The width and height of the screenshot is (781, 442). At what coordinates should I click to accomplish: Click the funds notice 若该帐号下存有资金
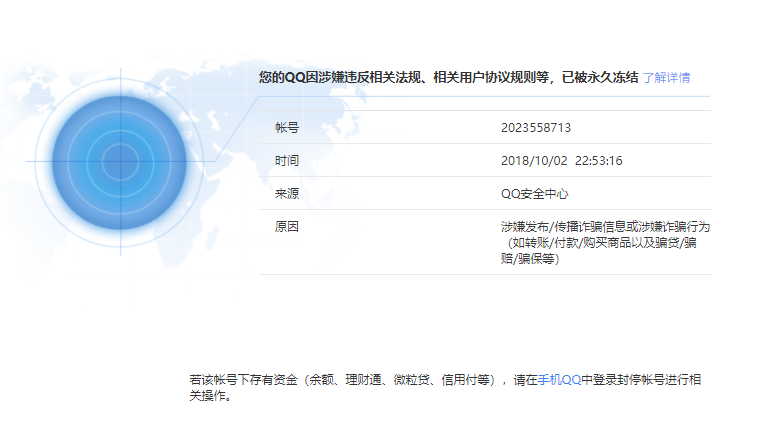244,380
